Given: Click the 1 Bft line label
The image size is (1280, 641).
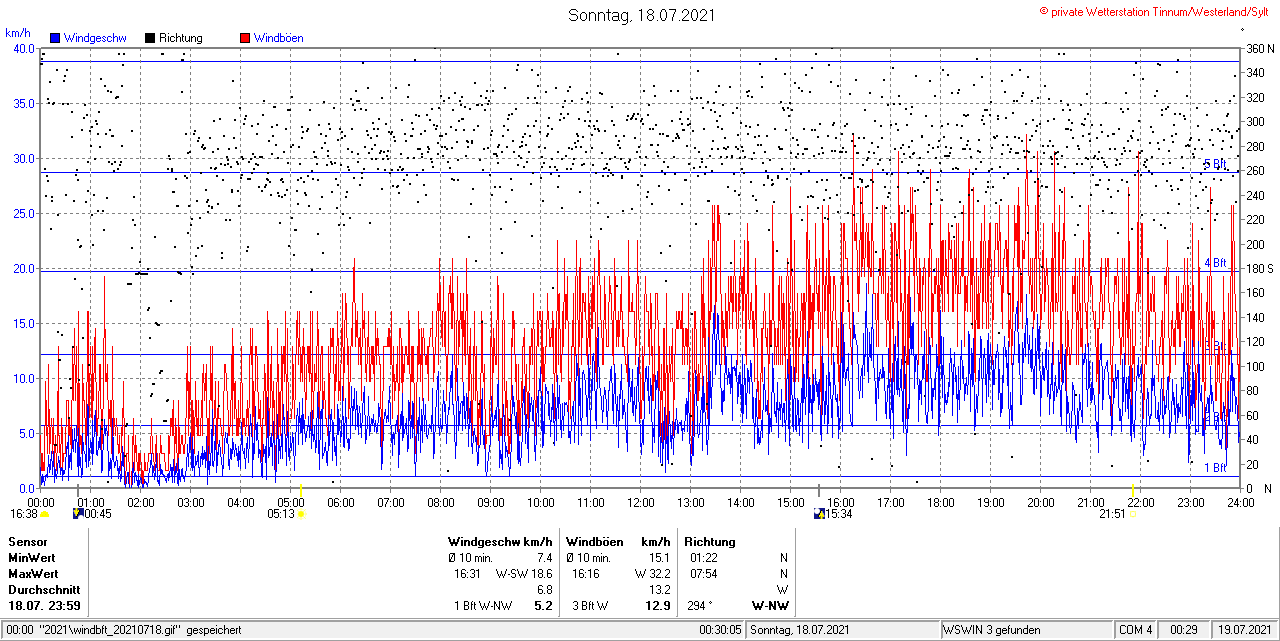Looking at the screenshot, I should 1215,467.
